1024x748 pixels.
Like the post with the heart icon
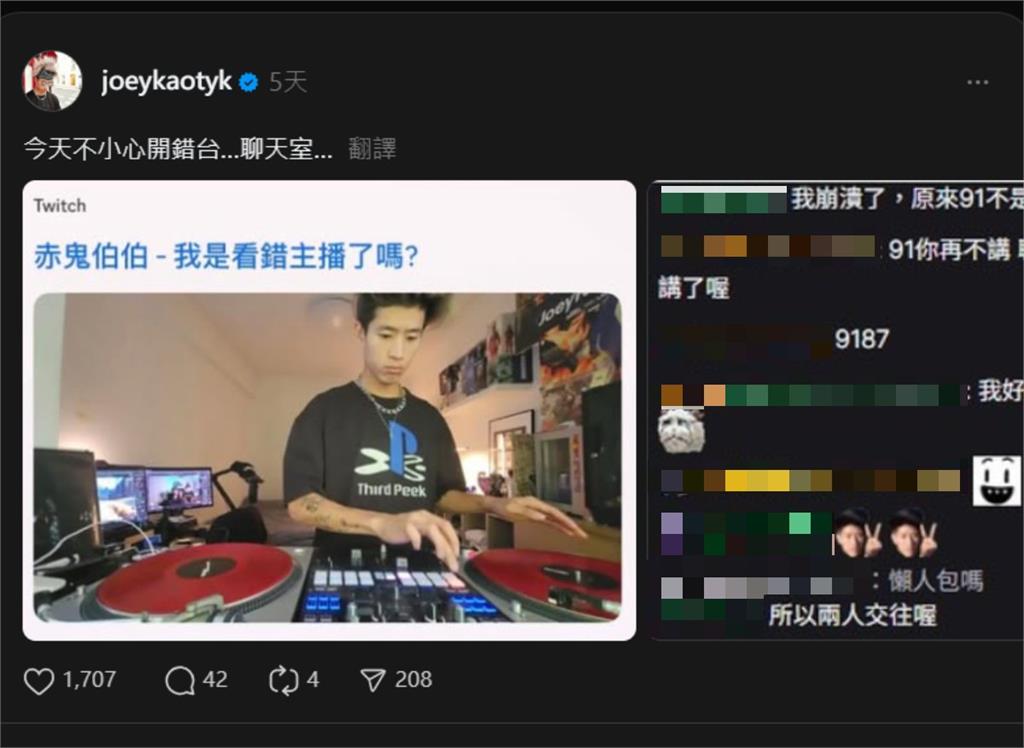point(39,681)
